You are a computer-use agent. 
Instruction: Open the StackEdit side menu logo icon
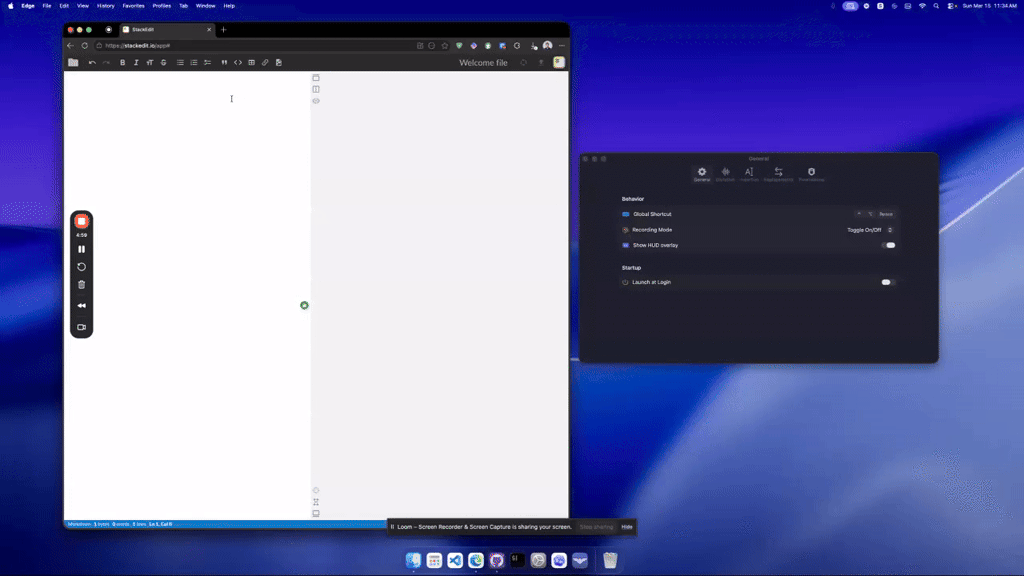click(559, 62)
